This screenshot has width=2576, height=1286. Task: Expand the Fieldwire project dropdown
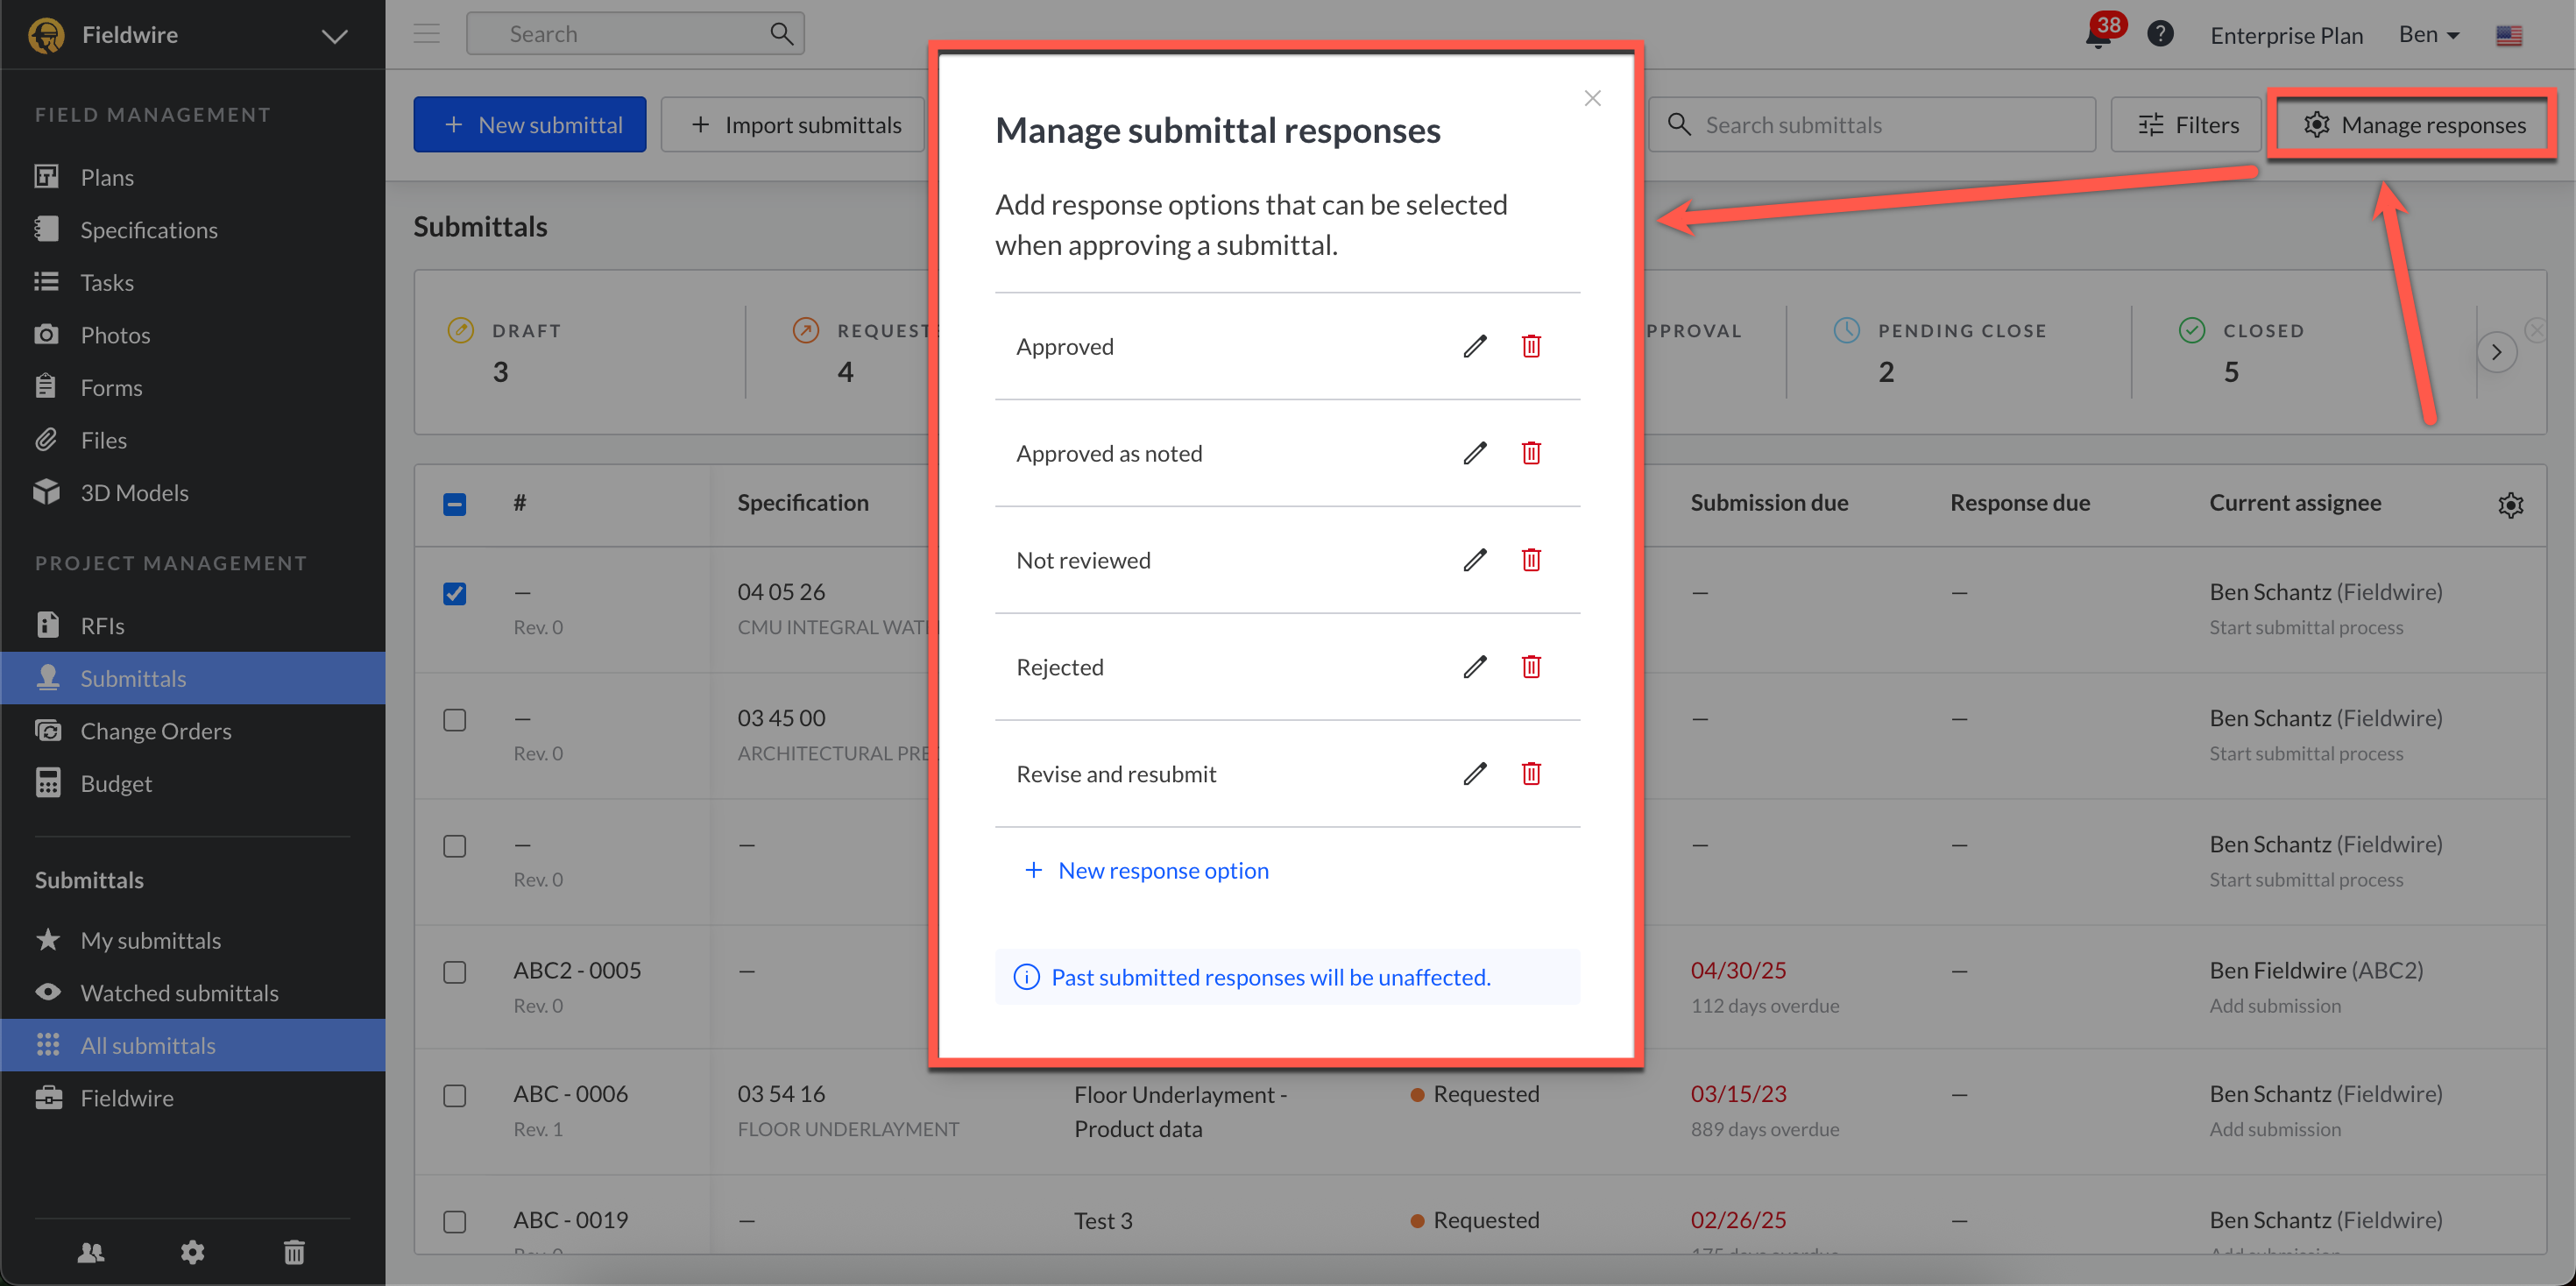(x=334, y=36)
